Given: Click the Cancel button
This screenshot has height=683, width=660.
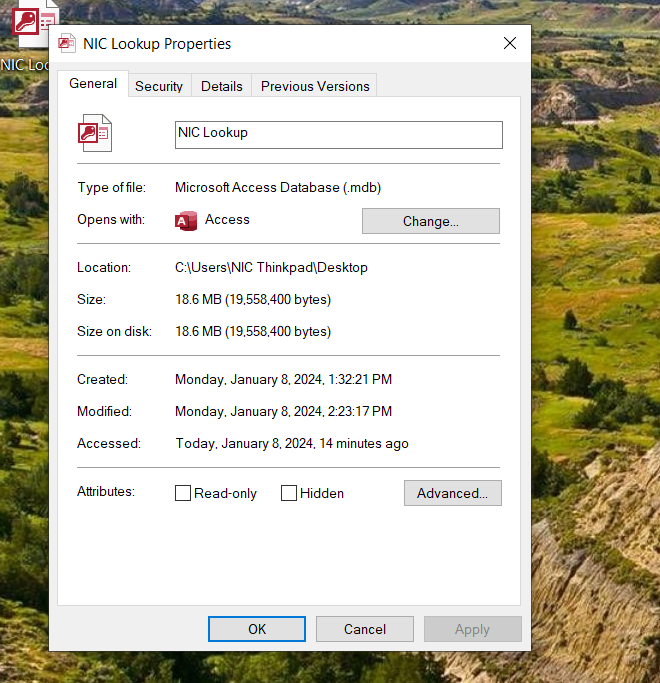Looking at the screenshot, I should click(365, 629).
